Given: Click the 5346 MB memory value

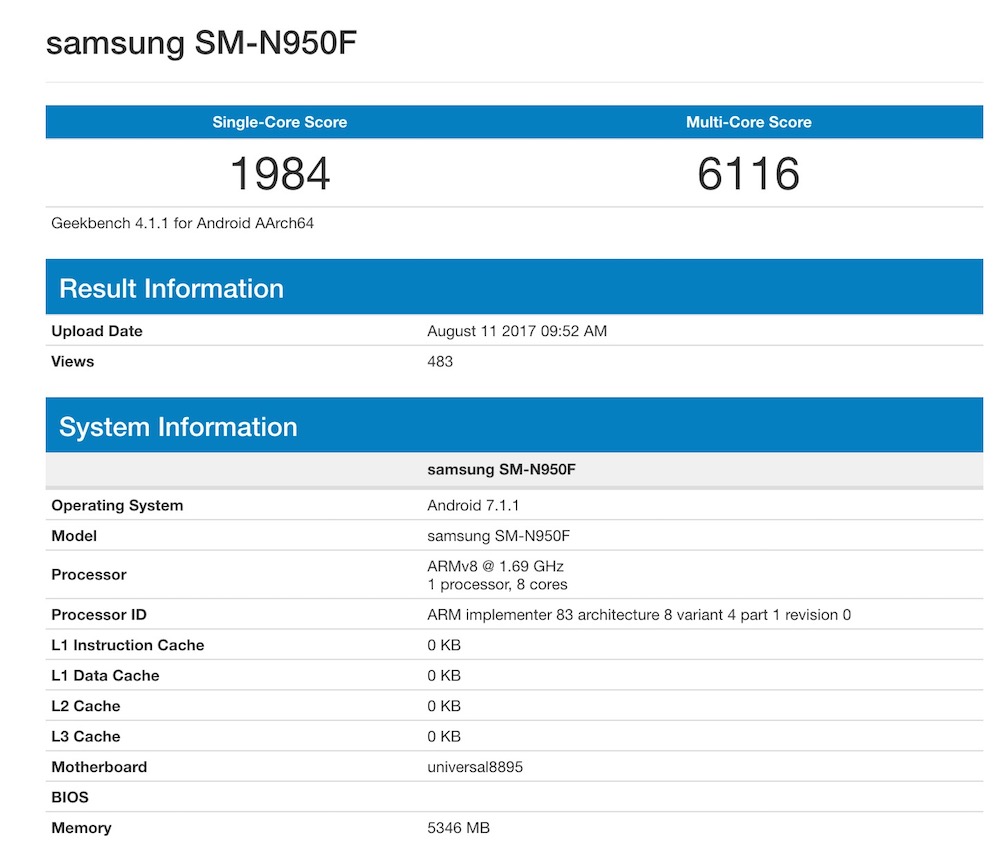Looking at the screenshot, I should tap(458, 828).
